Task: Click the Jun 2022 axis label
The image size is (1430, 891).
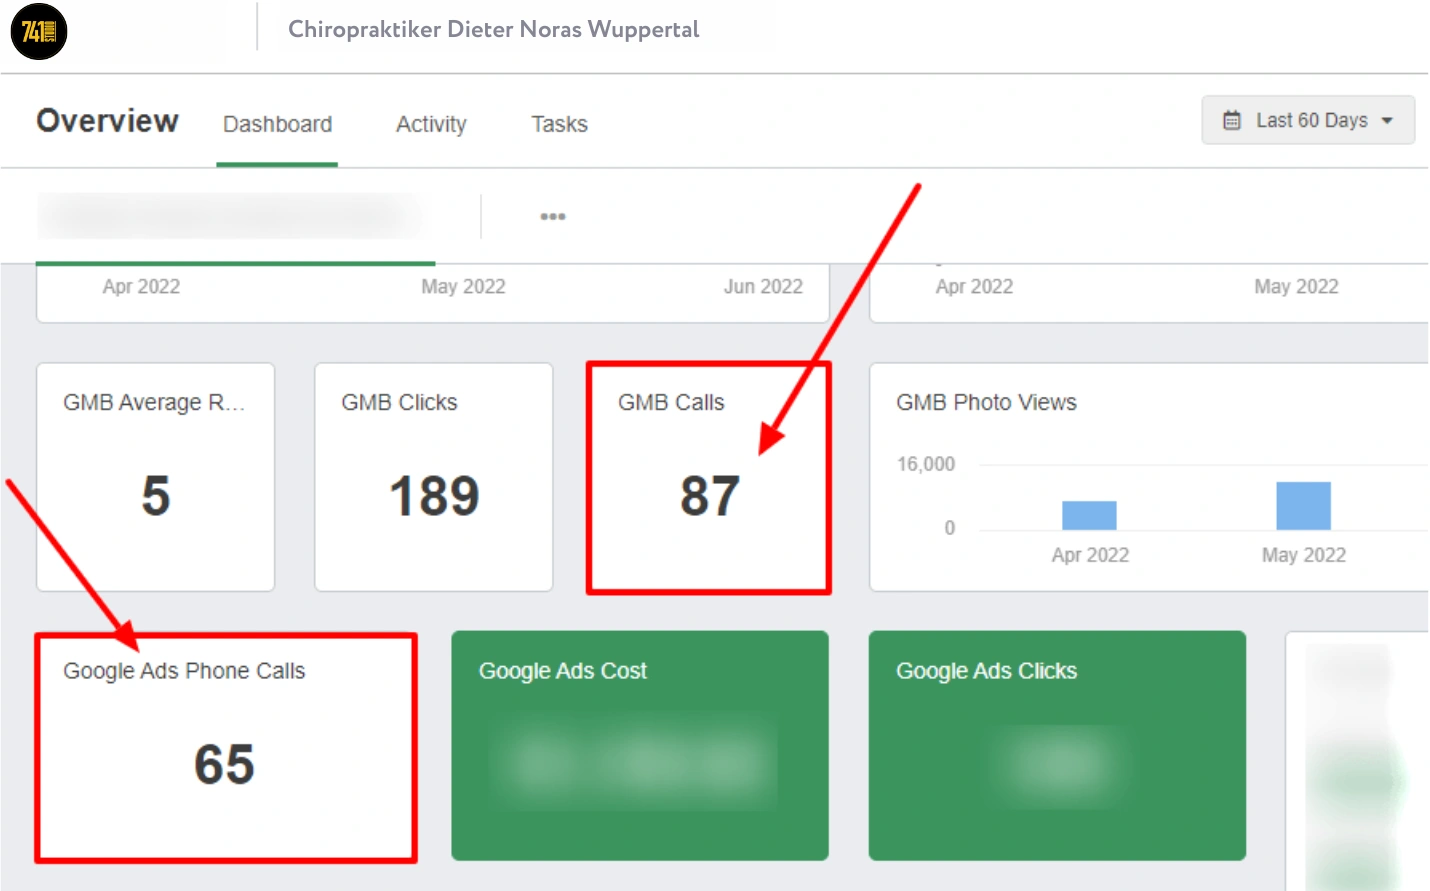Action: tap(763, 287)
